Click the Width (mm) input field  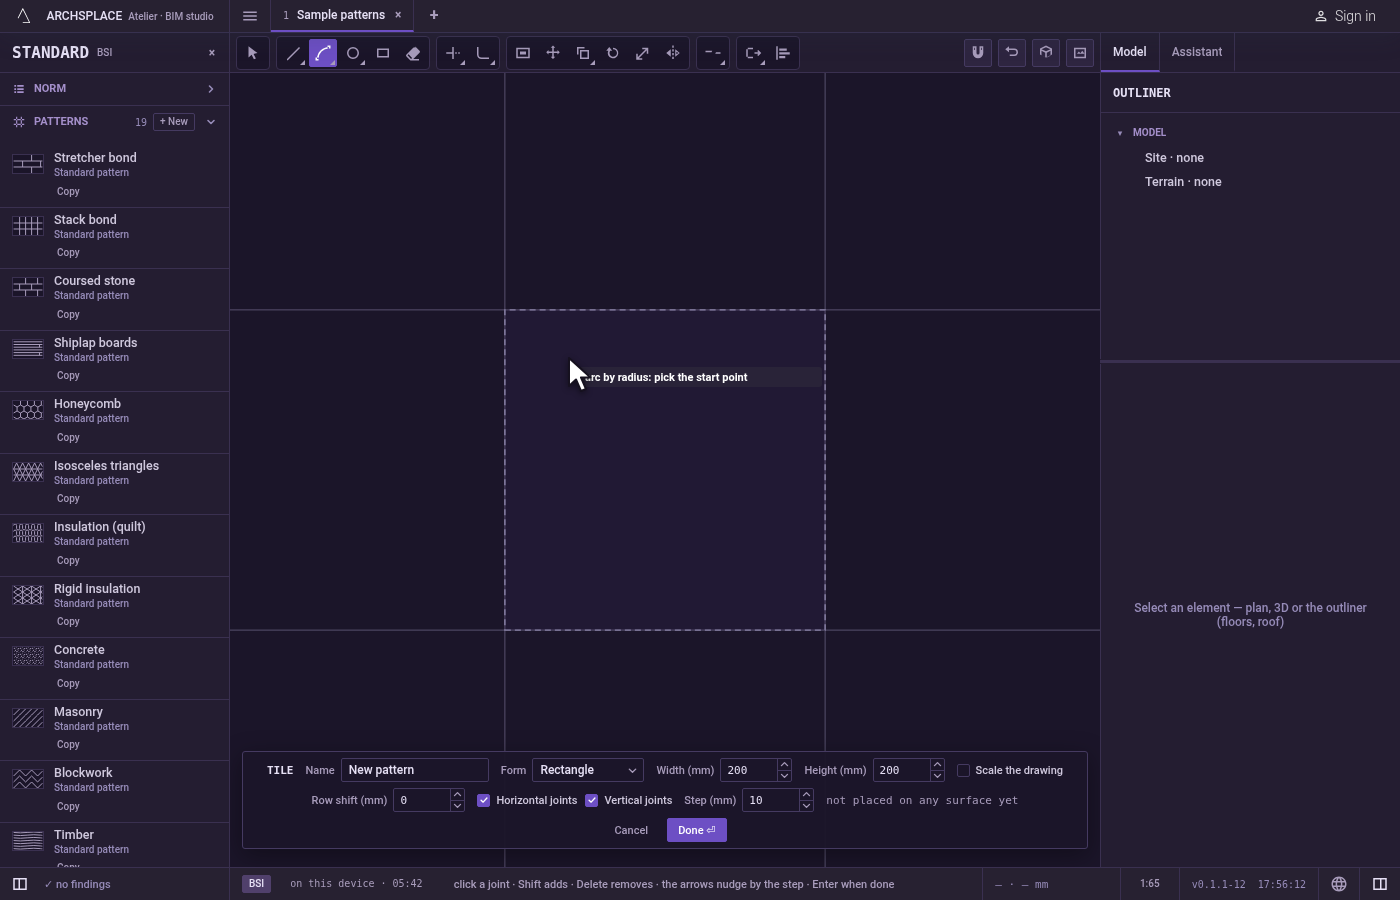pos(748,770)
